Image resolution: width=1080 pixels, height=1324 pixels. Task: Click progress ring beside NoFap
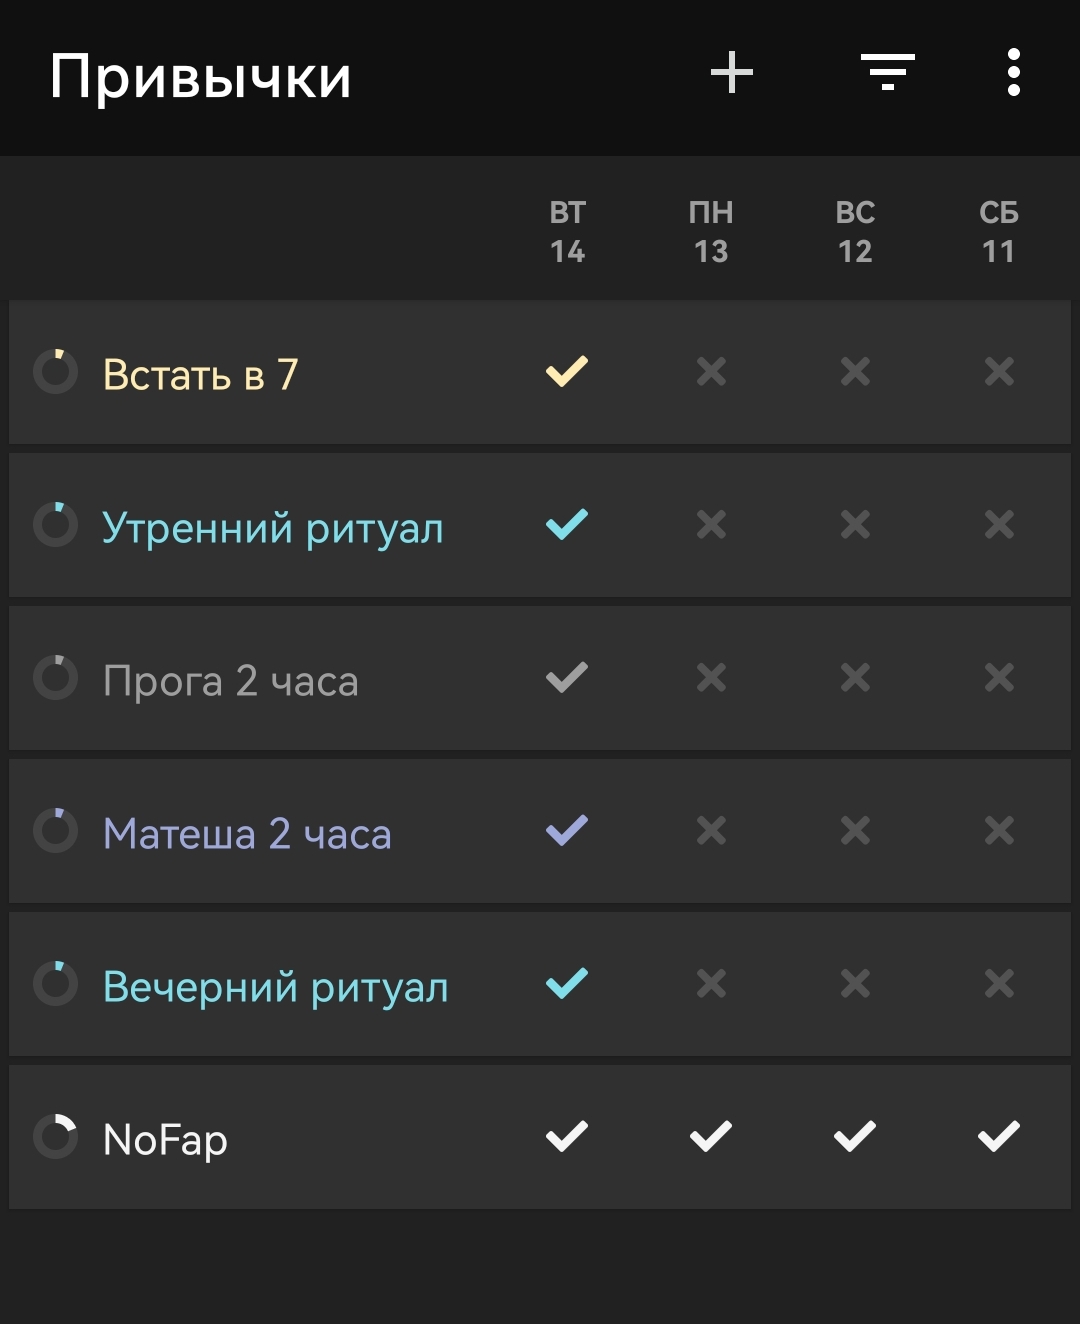(56, 1137)
